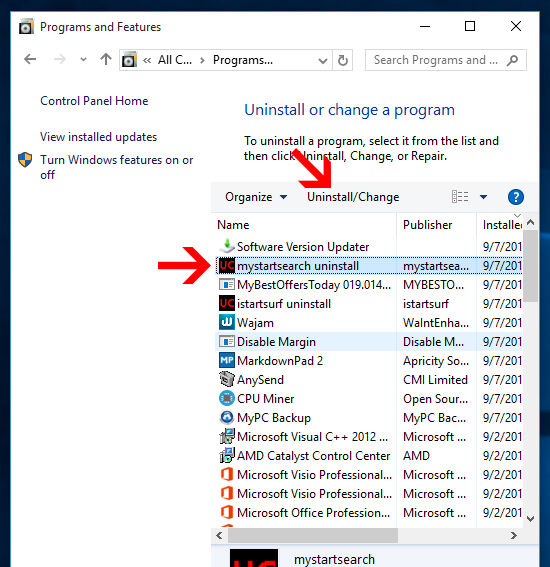Select MyBestOffersToday 019.014... entry
550x567 pixels.
(369, 285)
